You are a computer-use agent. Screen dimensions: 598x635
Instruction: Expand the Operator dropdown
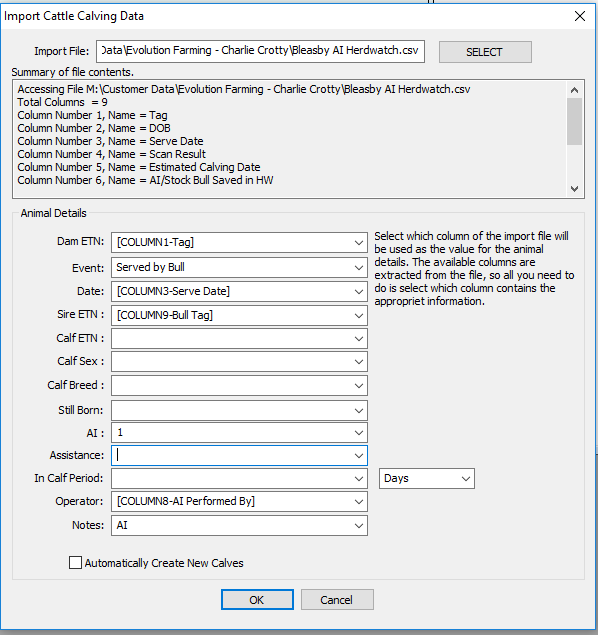(239, 501)
